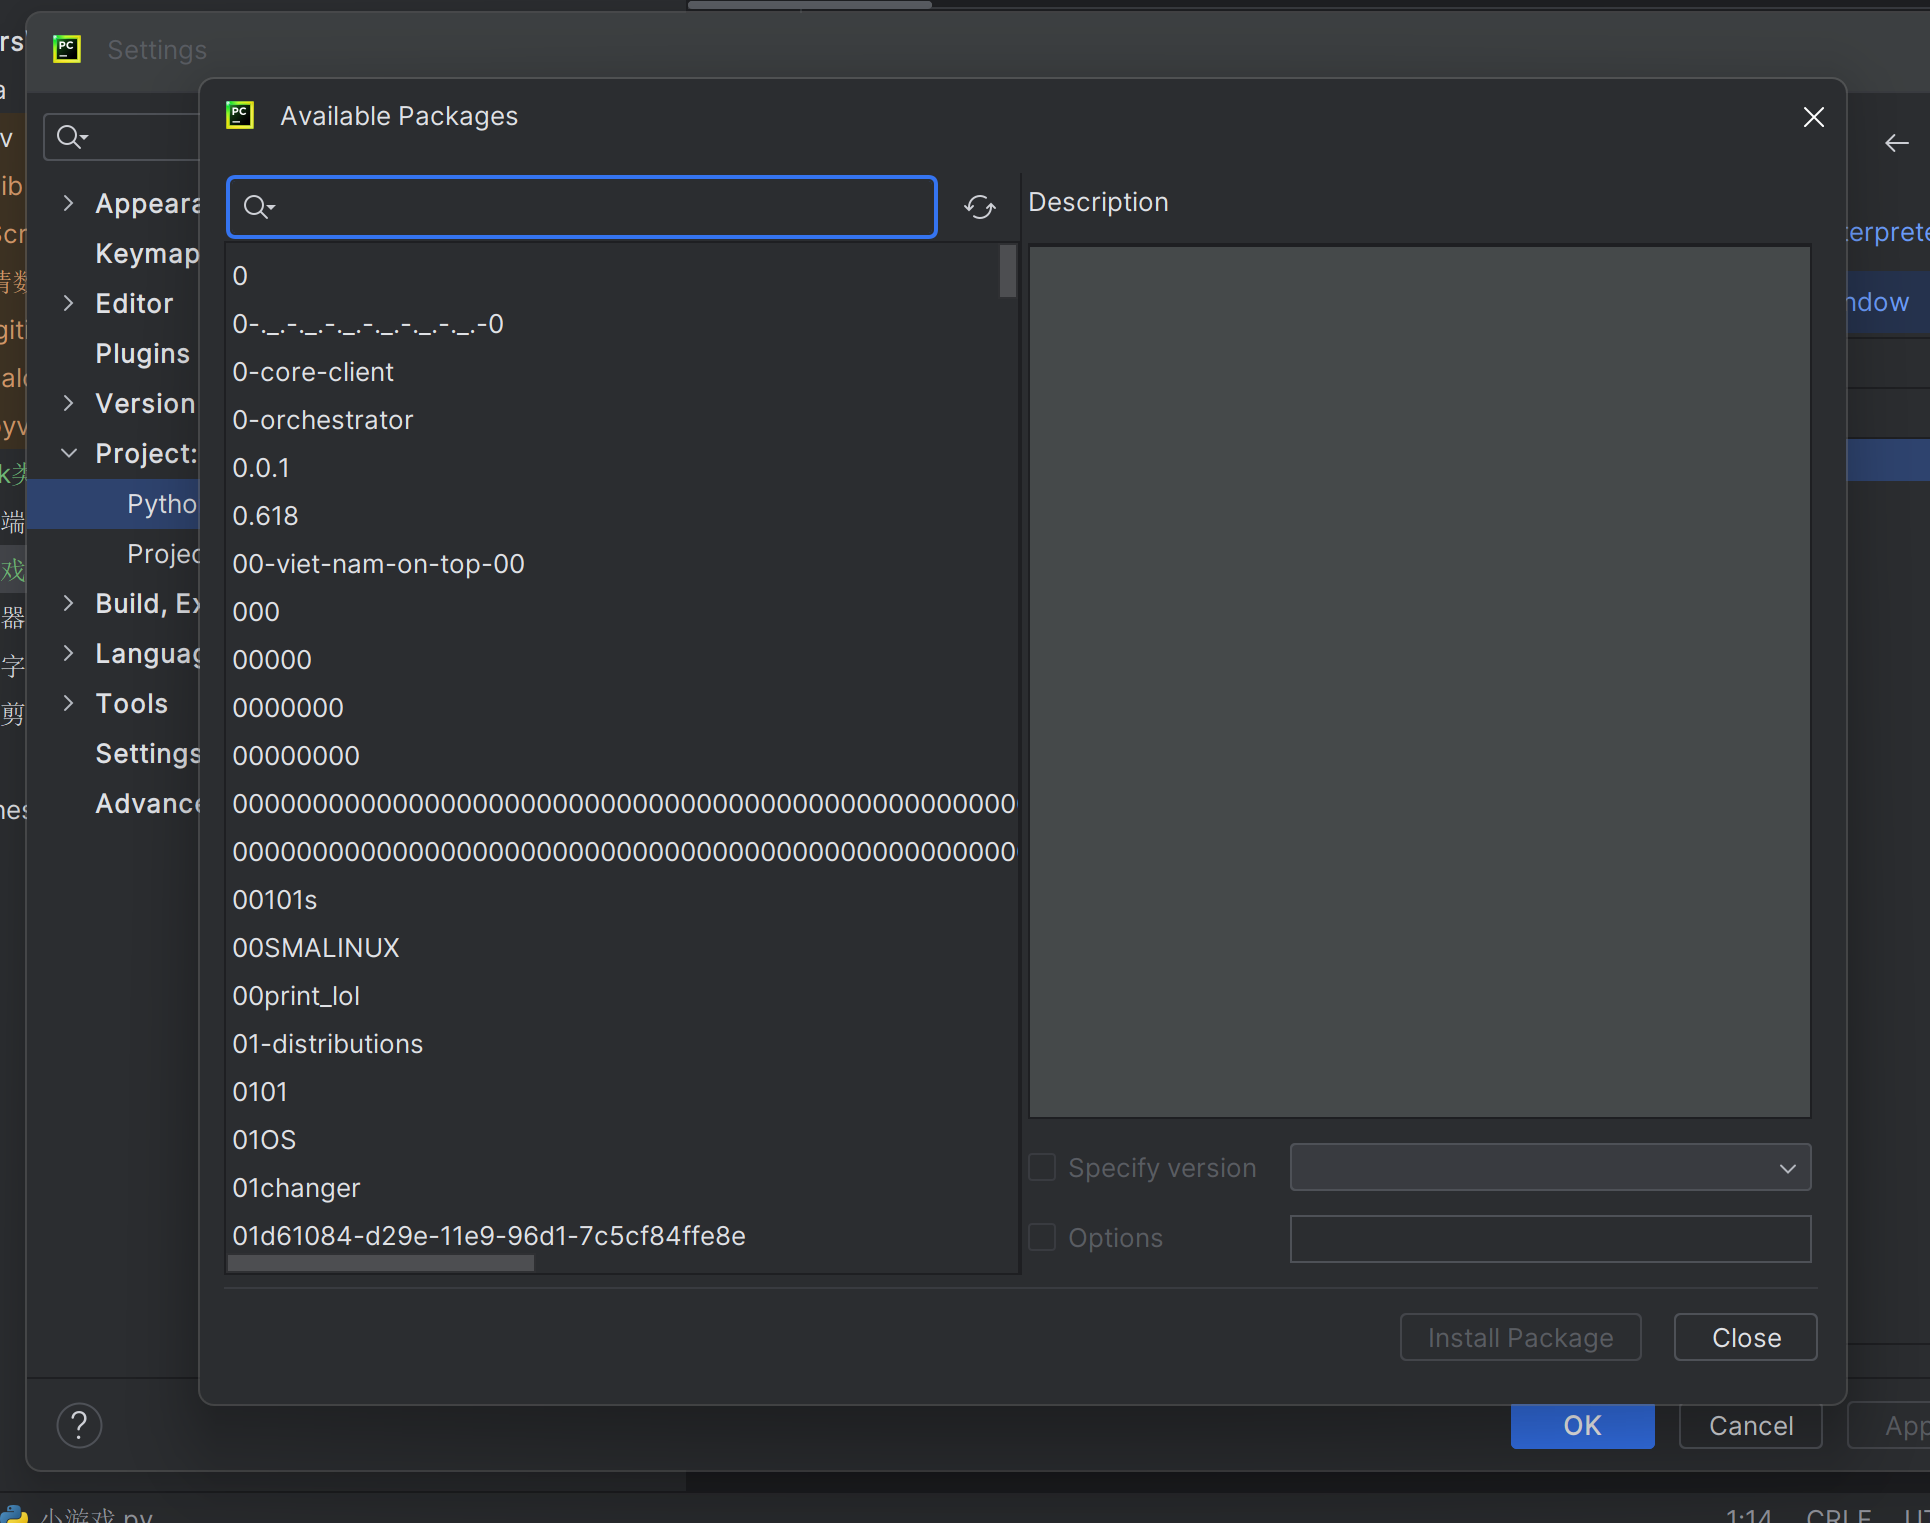1930x1523 pixels.
Task: Open Keymap settings page
Action: [147, 253]
